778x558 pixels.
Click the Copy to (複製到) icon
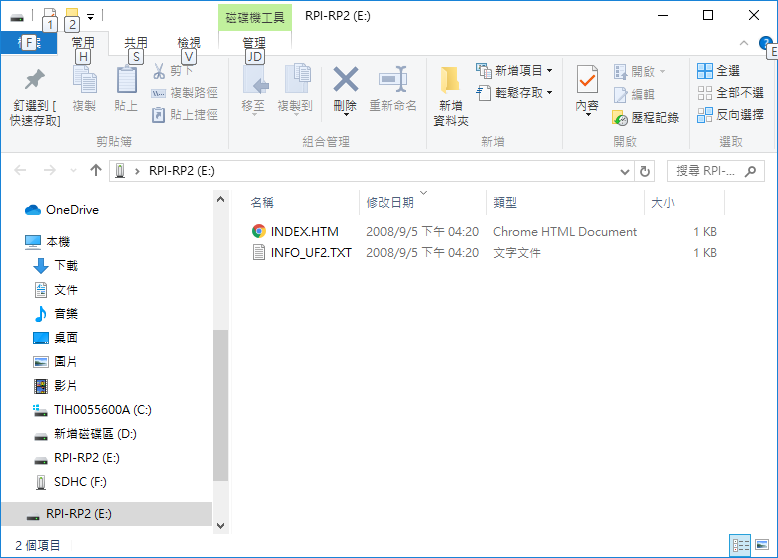tap(297, 79)
